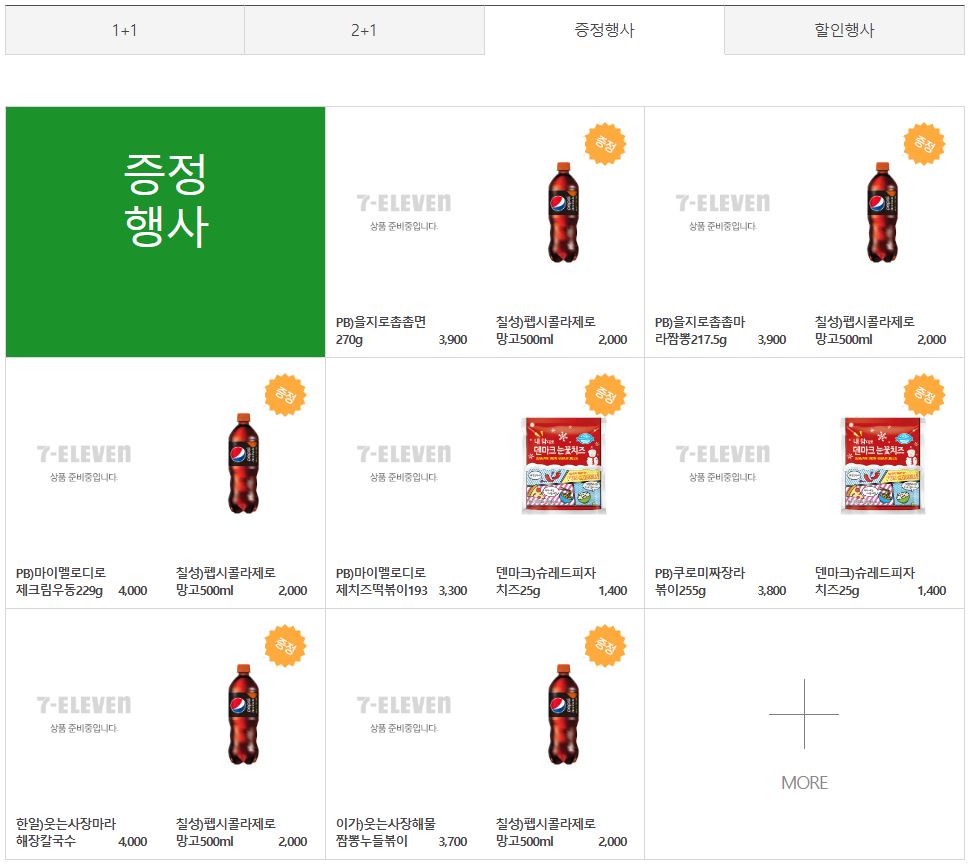Open the 할인행사 tab
The width and height of the screenshot is (969, 867).
(845, 30)
